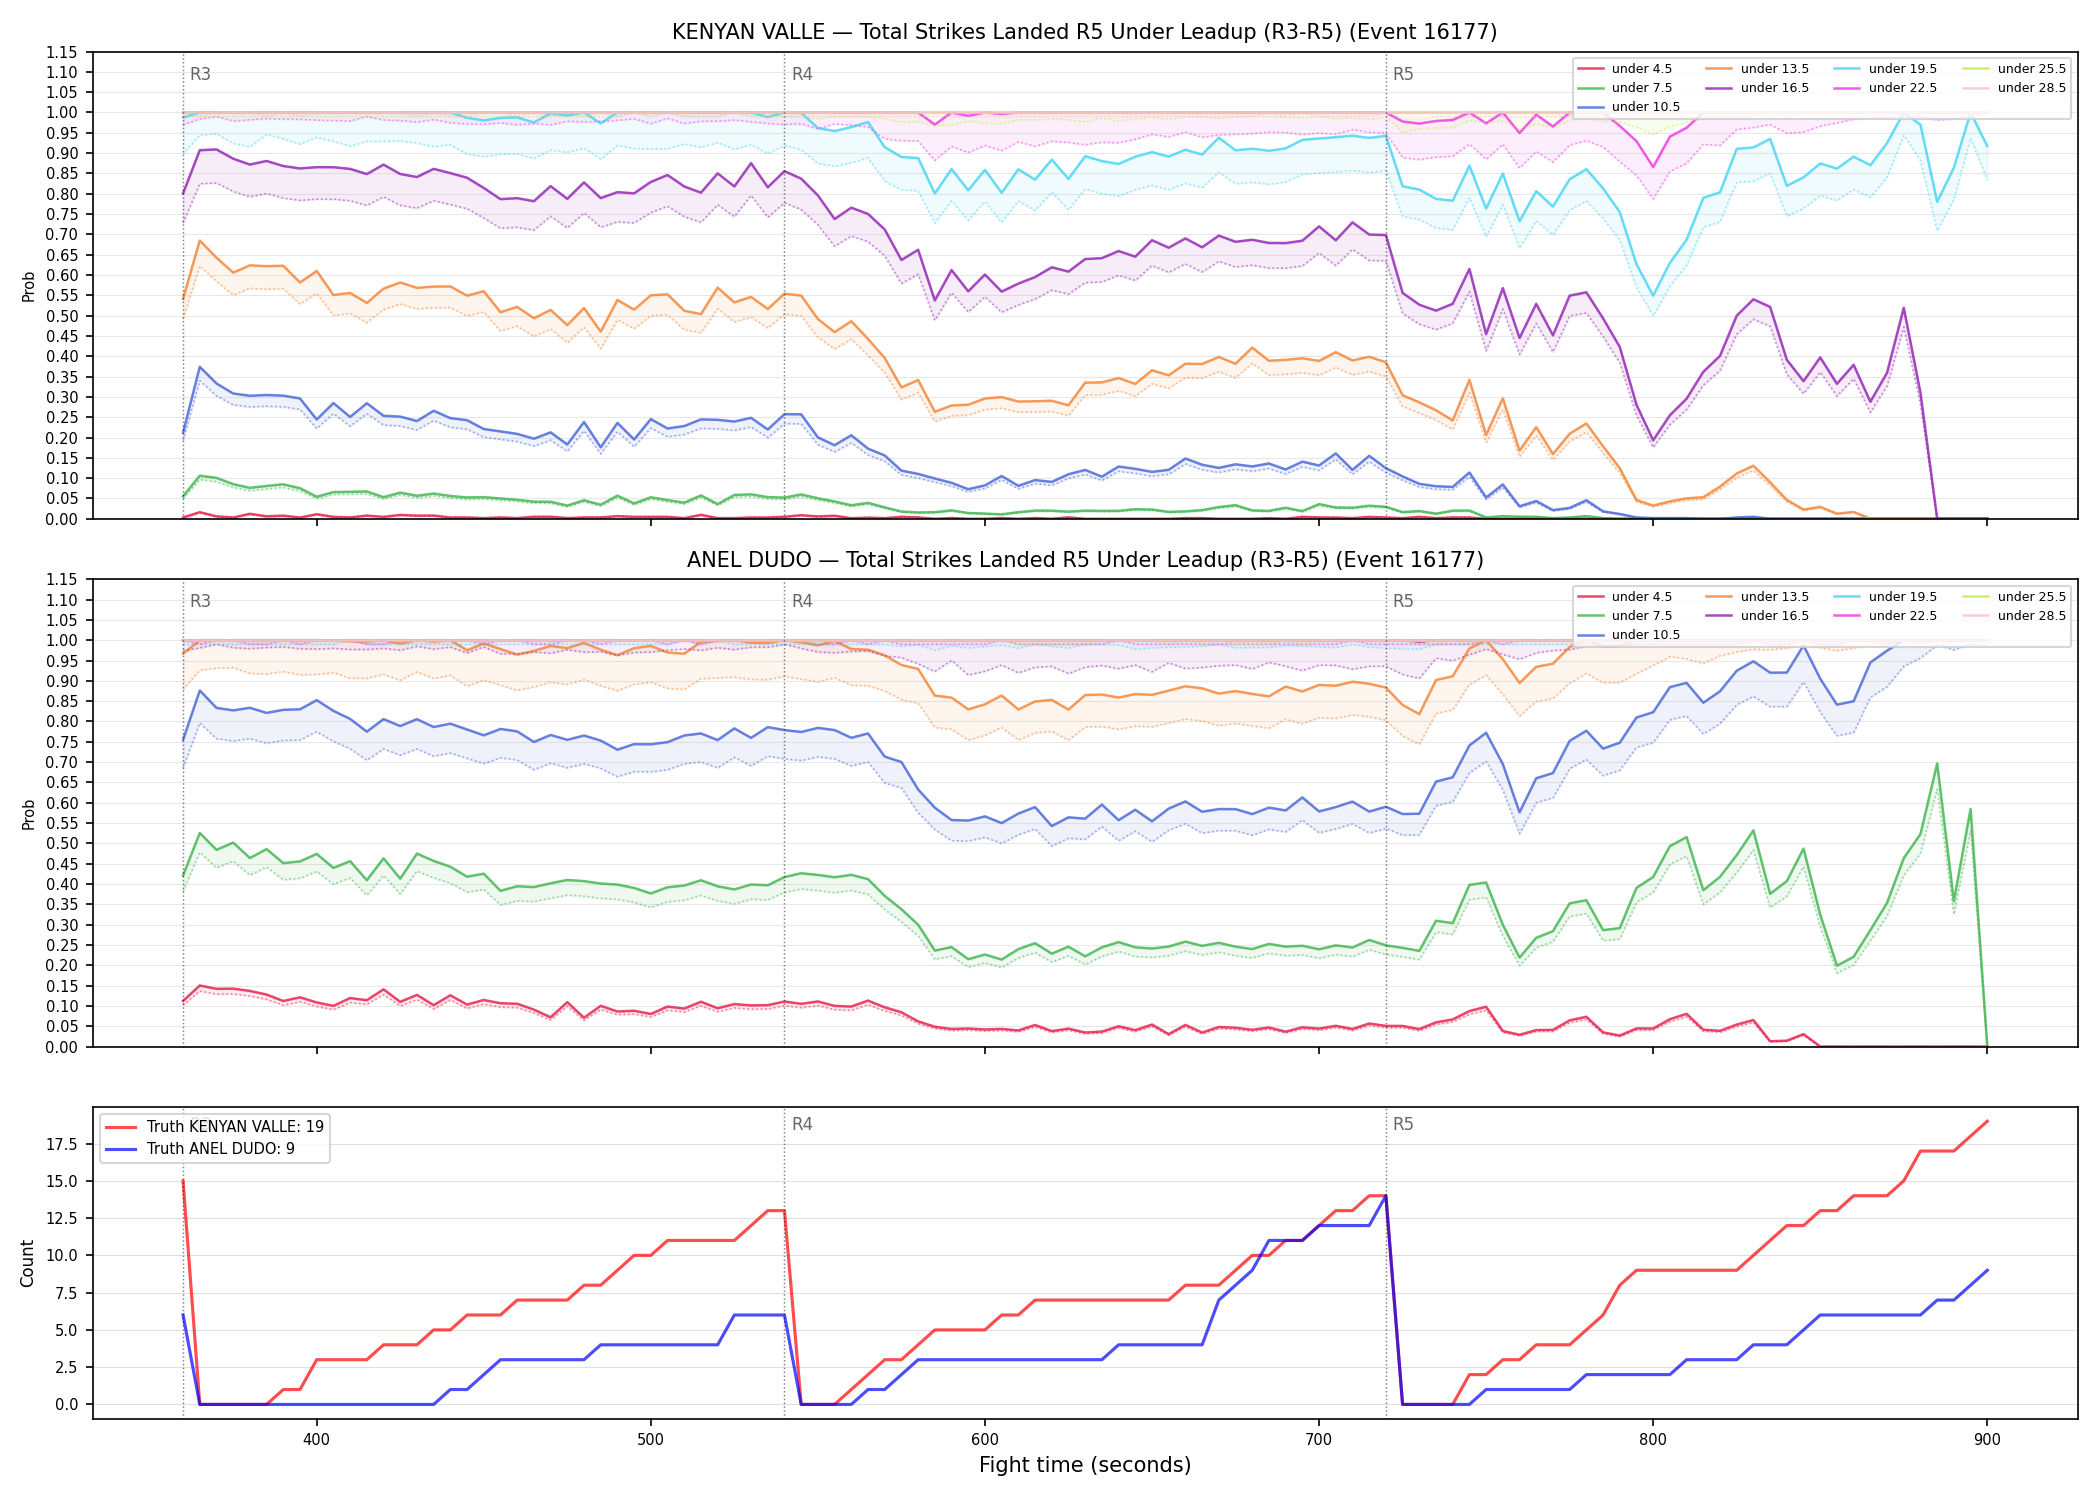Click pink 'under 28.5' swatch, Anel Dudo legend

1976,616
